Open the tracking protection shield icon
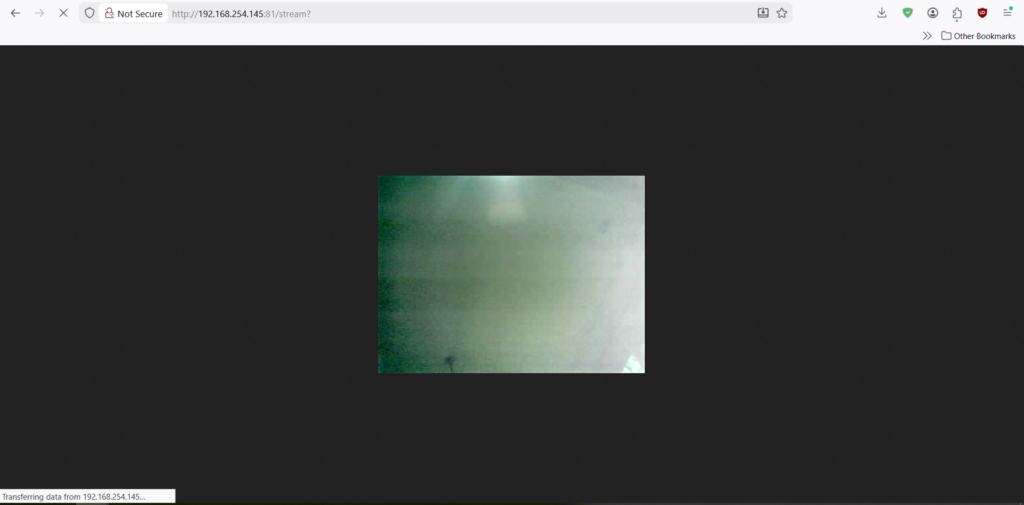Image resolution: width=1024 pixels, height=505 pixels. tap(89, 13)
